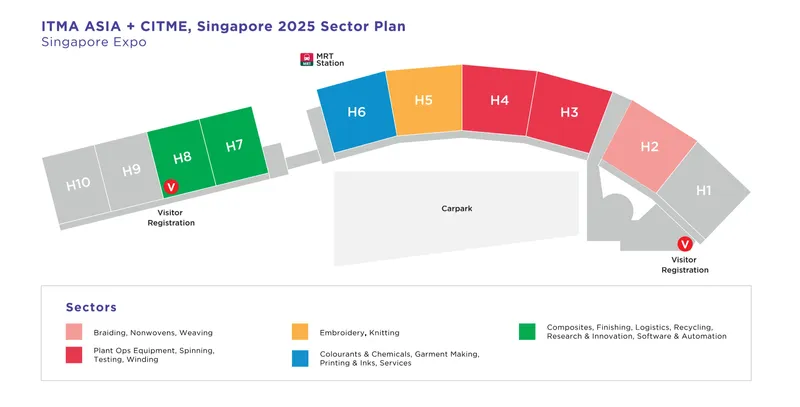Image resolution: width=800 pixels, height=407 pixels.
Task: Select the orange hall H5
Action: 423,100
